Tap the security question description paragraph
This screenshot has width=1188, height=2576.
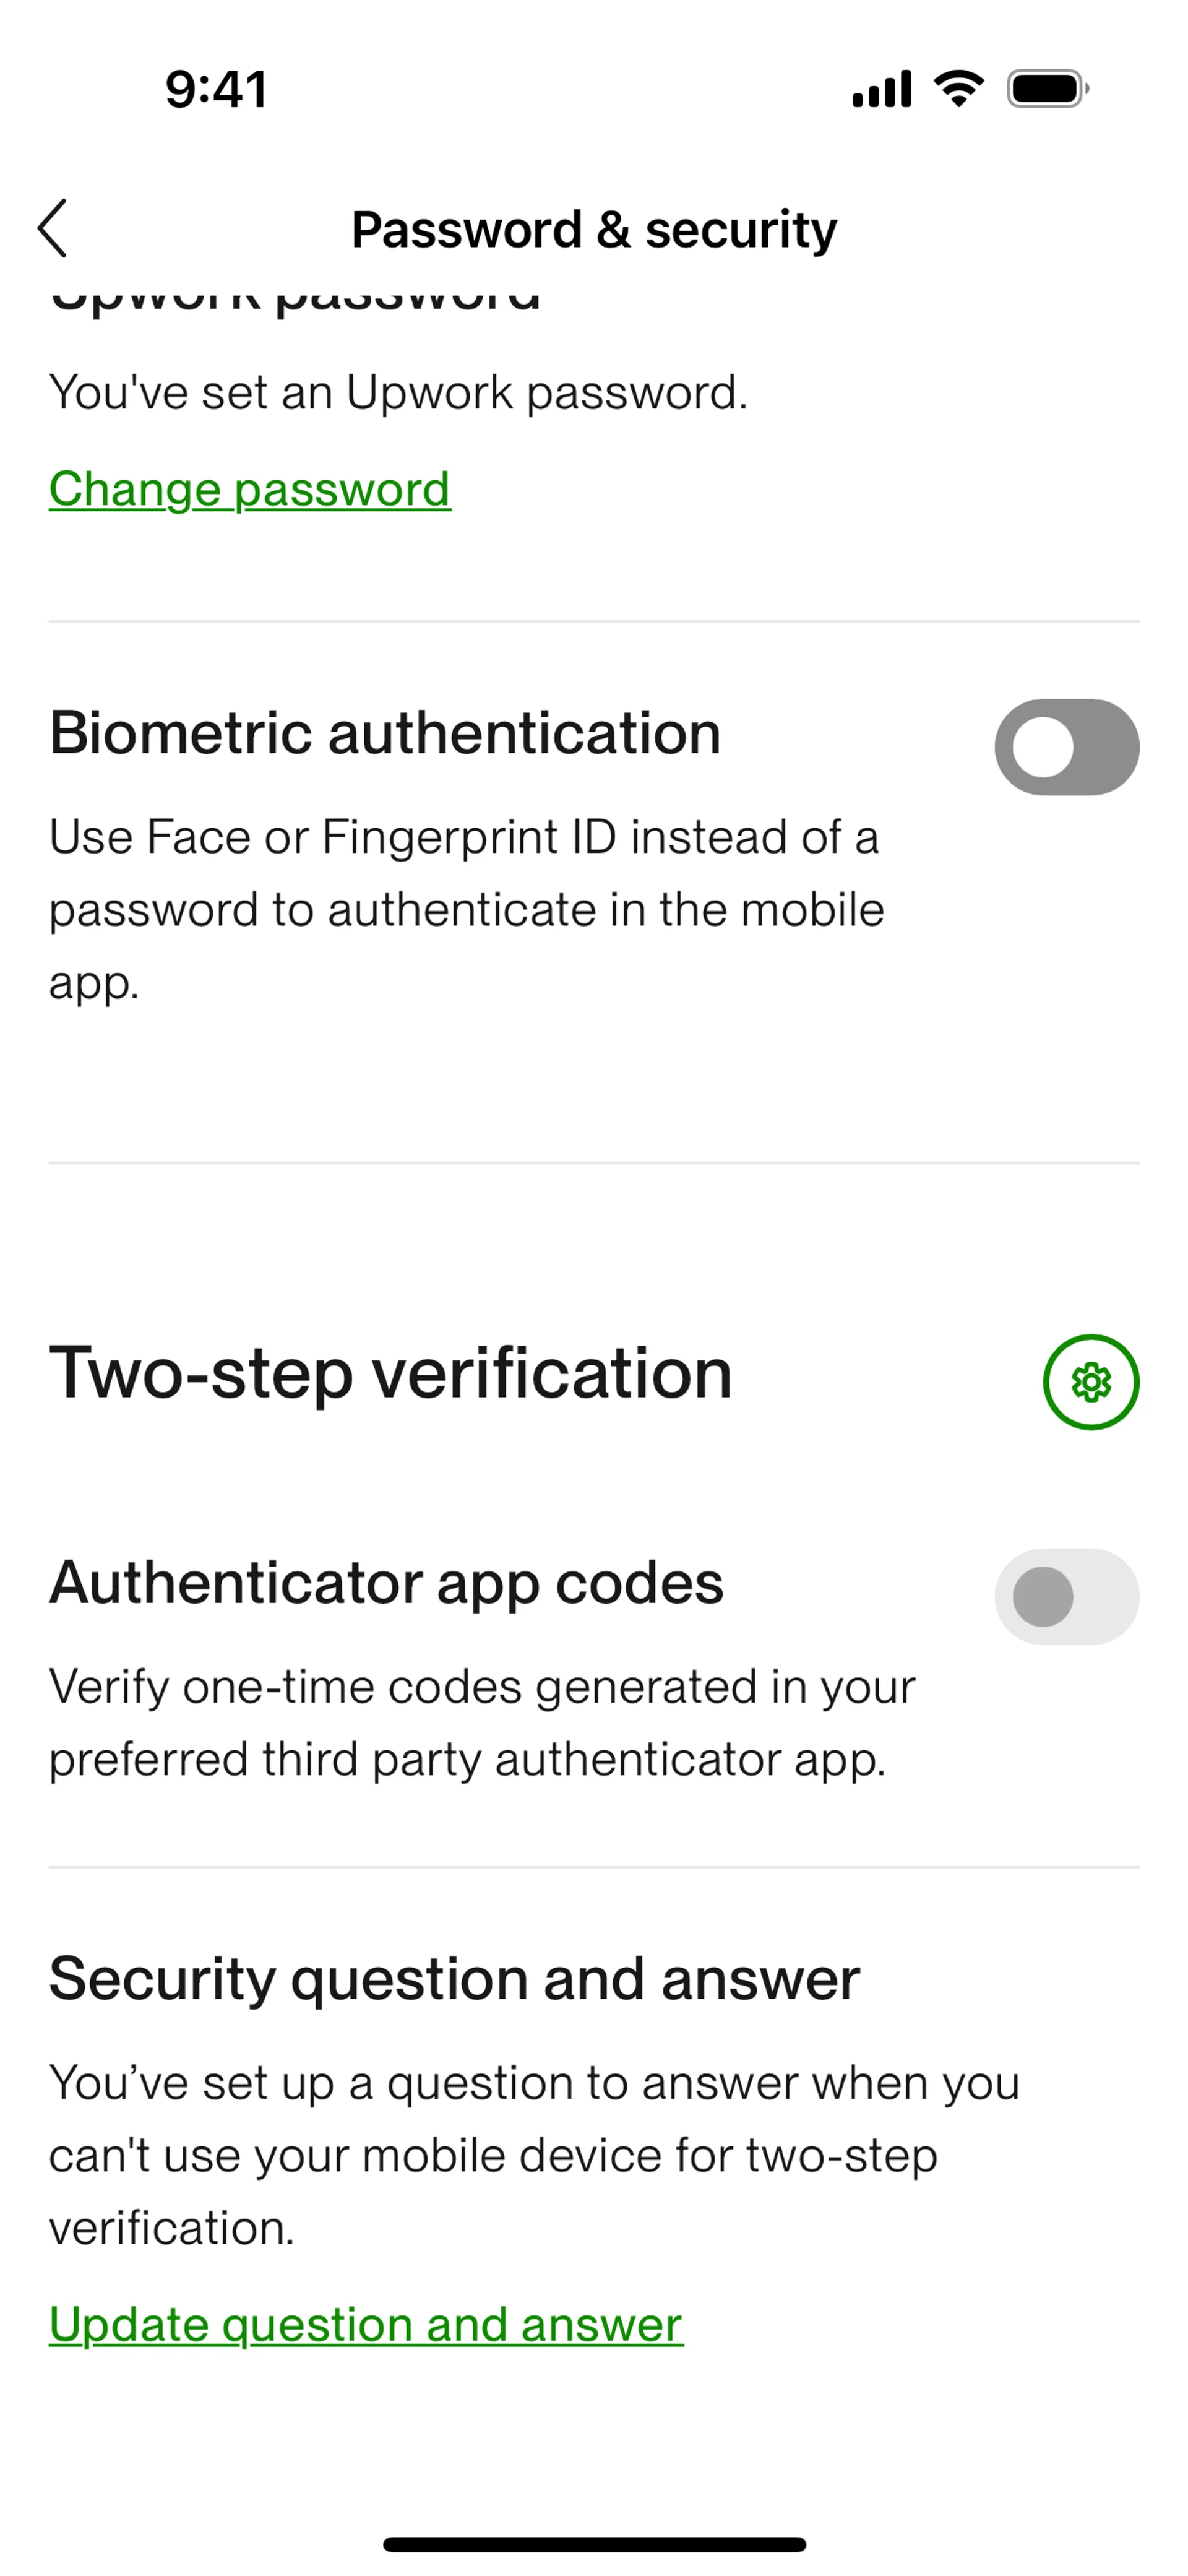pyautogui.click(x=534, y=2154)
